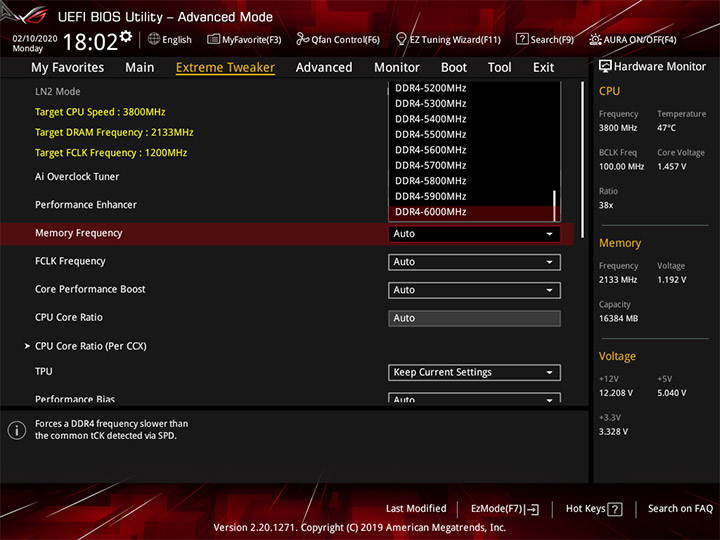720x540 pixels.
Task: Click Target DRAM Frequency : 2133MHz text
Action: [x=114, y=133]
